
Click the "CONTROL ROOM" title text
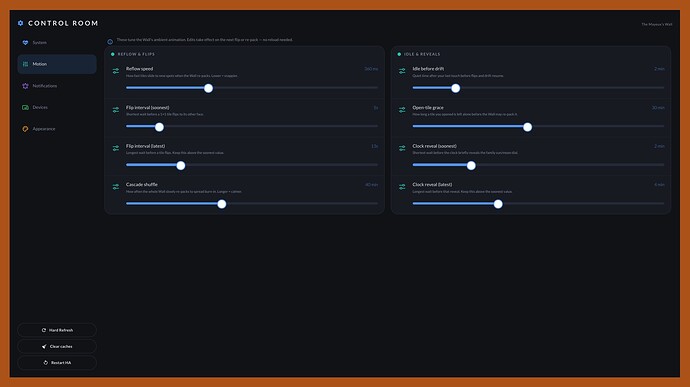click(x=63, y=23)
